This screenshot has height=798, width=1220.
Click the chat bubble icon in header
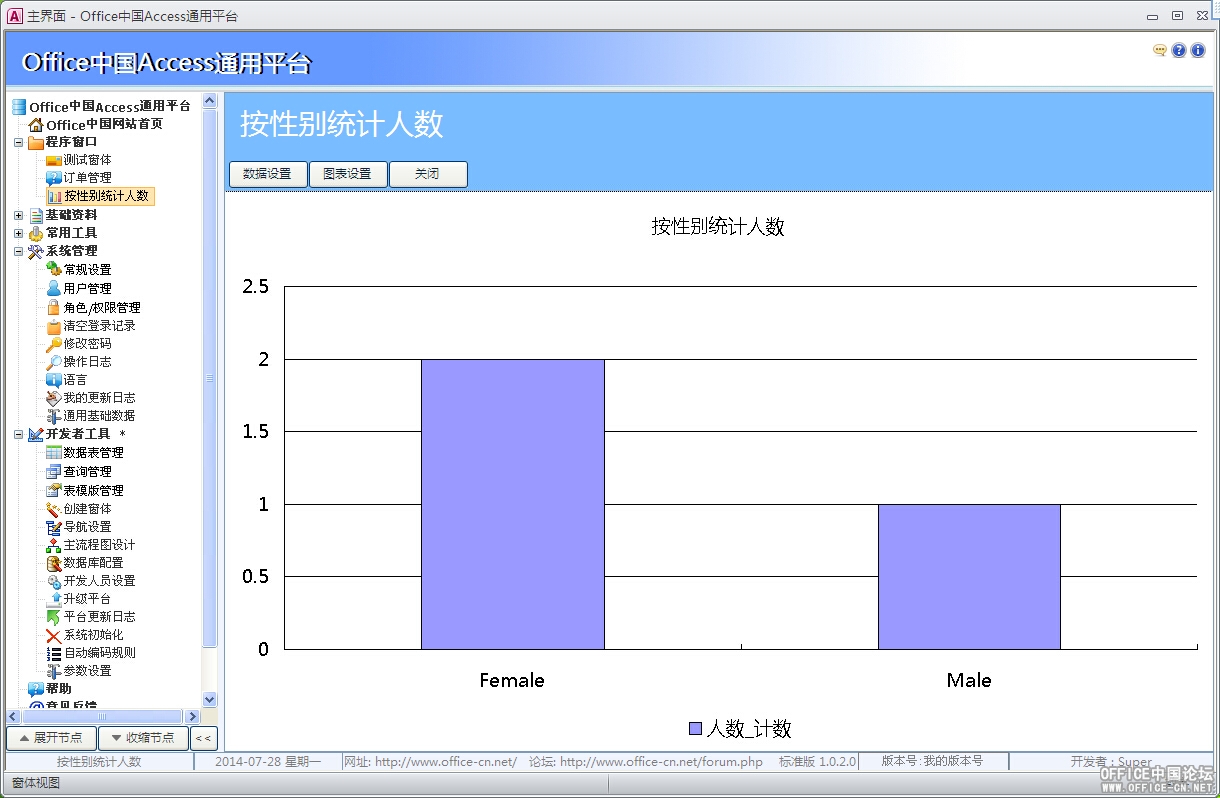click(1160, 50)
